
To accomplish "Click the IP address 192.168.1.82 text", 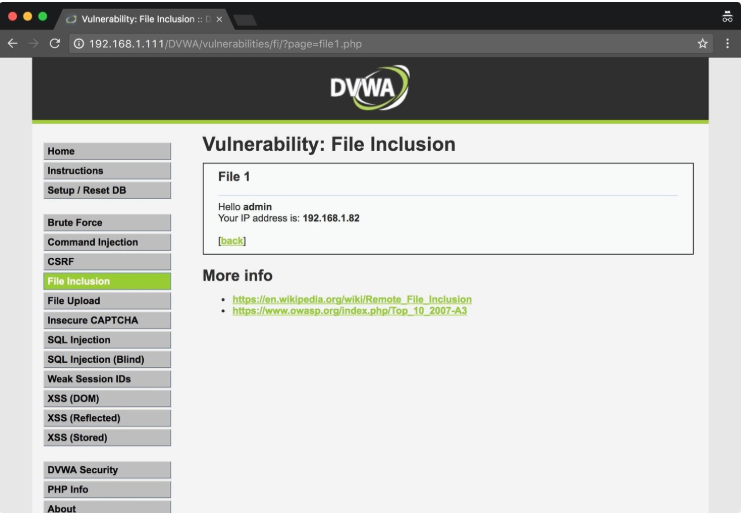I will [x=331, y=218].
